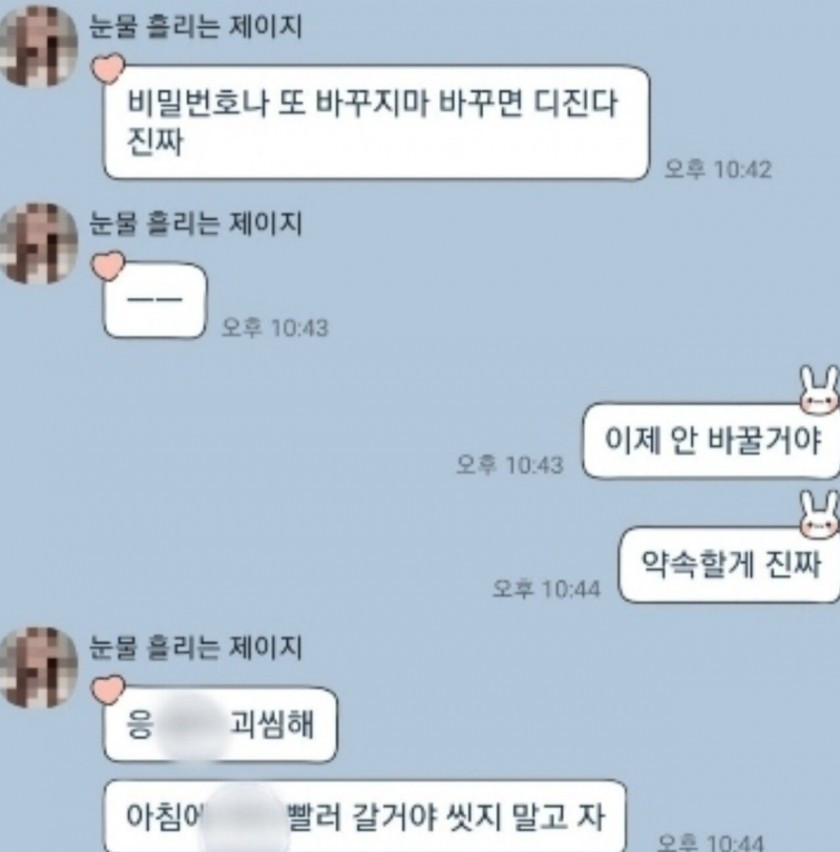Tap second sender name 눈물 흘리는 제이지
Image resolution: width=840 pixels, height=852 pixels.
click(196, 223)
